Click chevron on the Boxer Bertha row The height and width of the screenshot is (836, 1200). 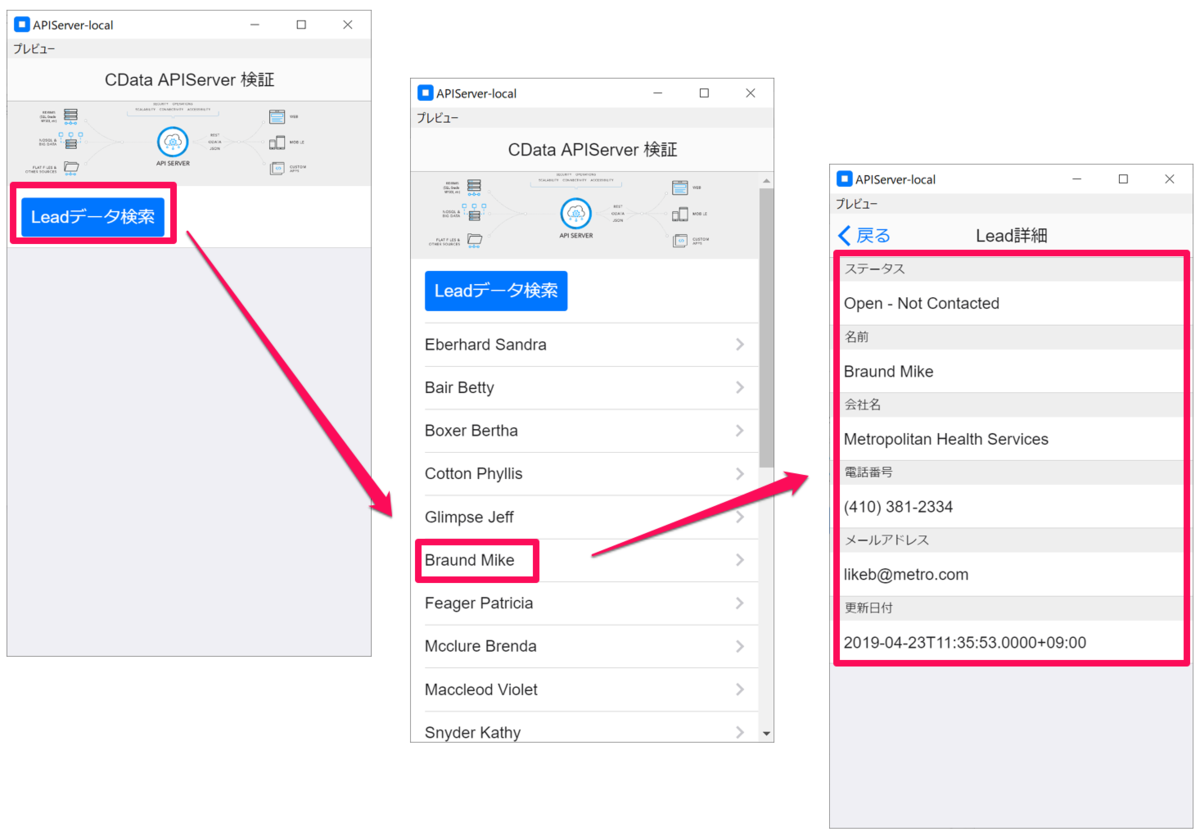pos(740,430)
